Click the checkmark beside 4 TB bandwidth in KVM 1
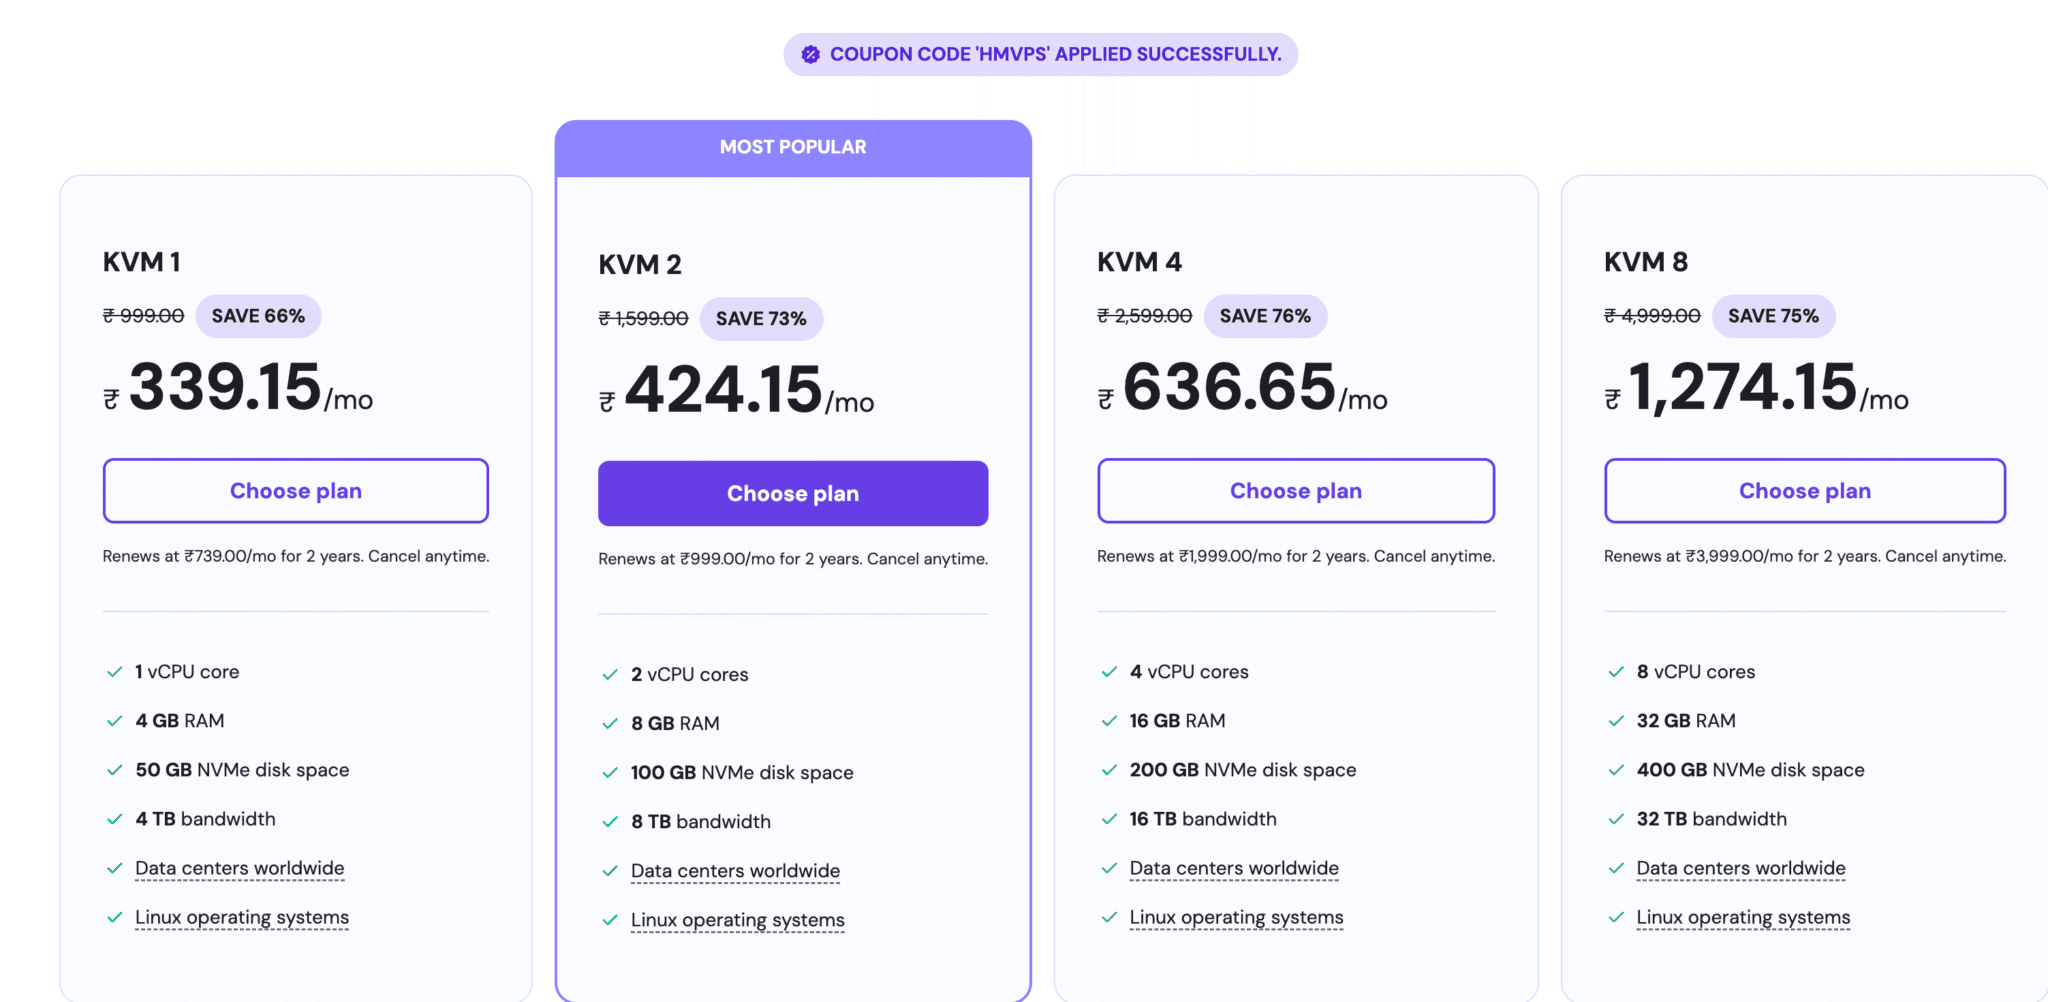Image resolution: width=2048 pixels, height=1002 pixels. [x=113, y=819]
